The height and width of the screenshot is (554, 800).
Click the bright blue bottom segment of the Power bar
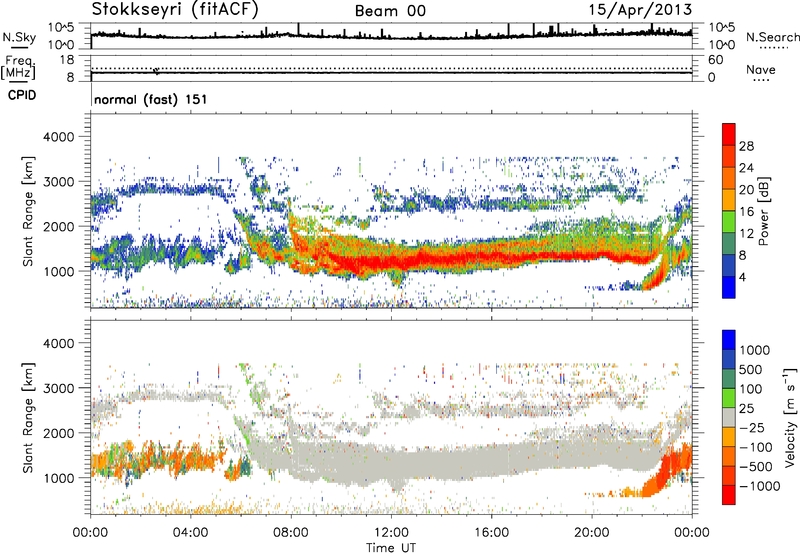[729, 287]
